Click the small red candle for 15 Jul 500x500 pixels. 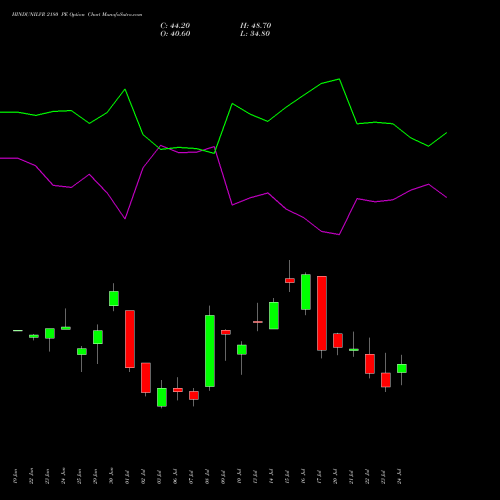[290, 281]
